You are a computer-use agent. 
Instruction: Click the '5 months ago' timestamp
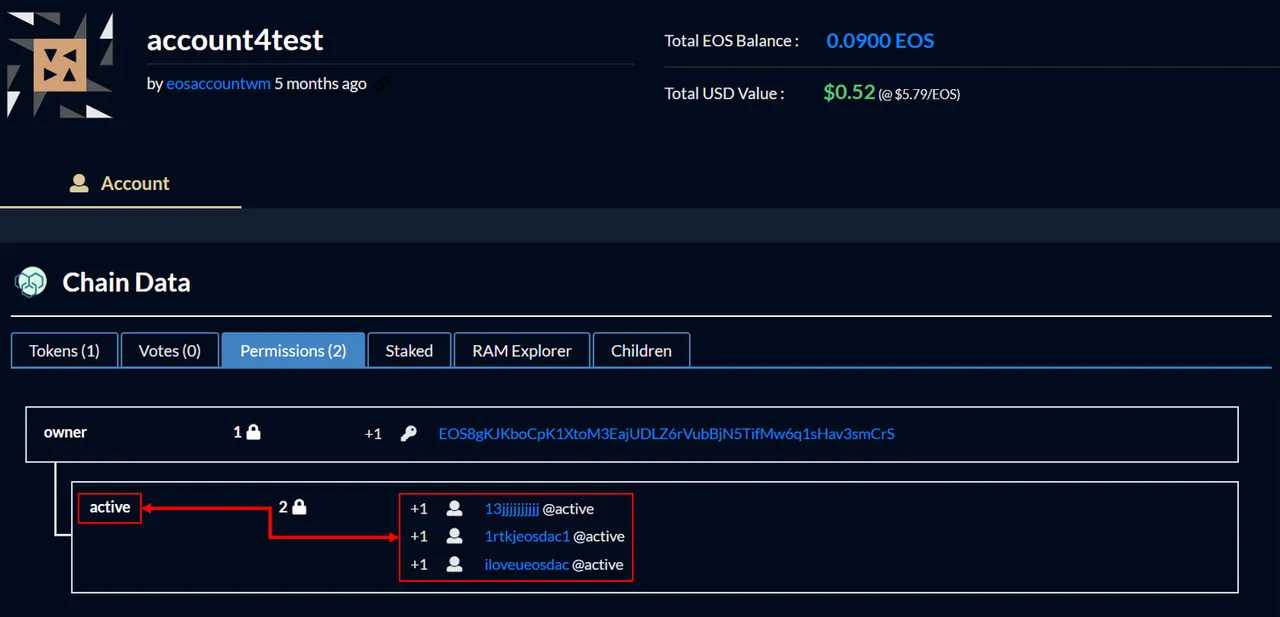pos(321,84)
